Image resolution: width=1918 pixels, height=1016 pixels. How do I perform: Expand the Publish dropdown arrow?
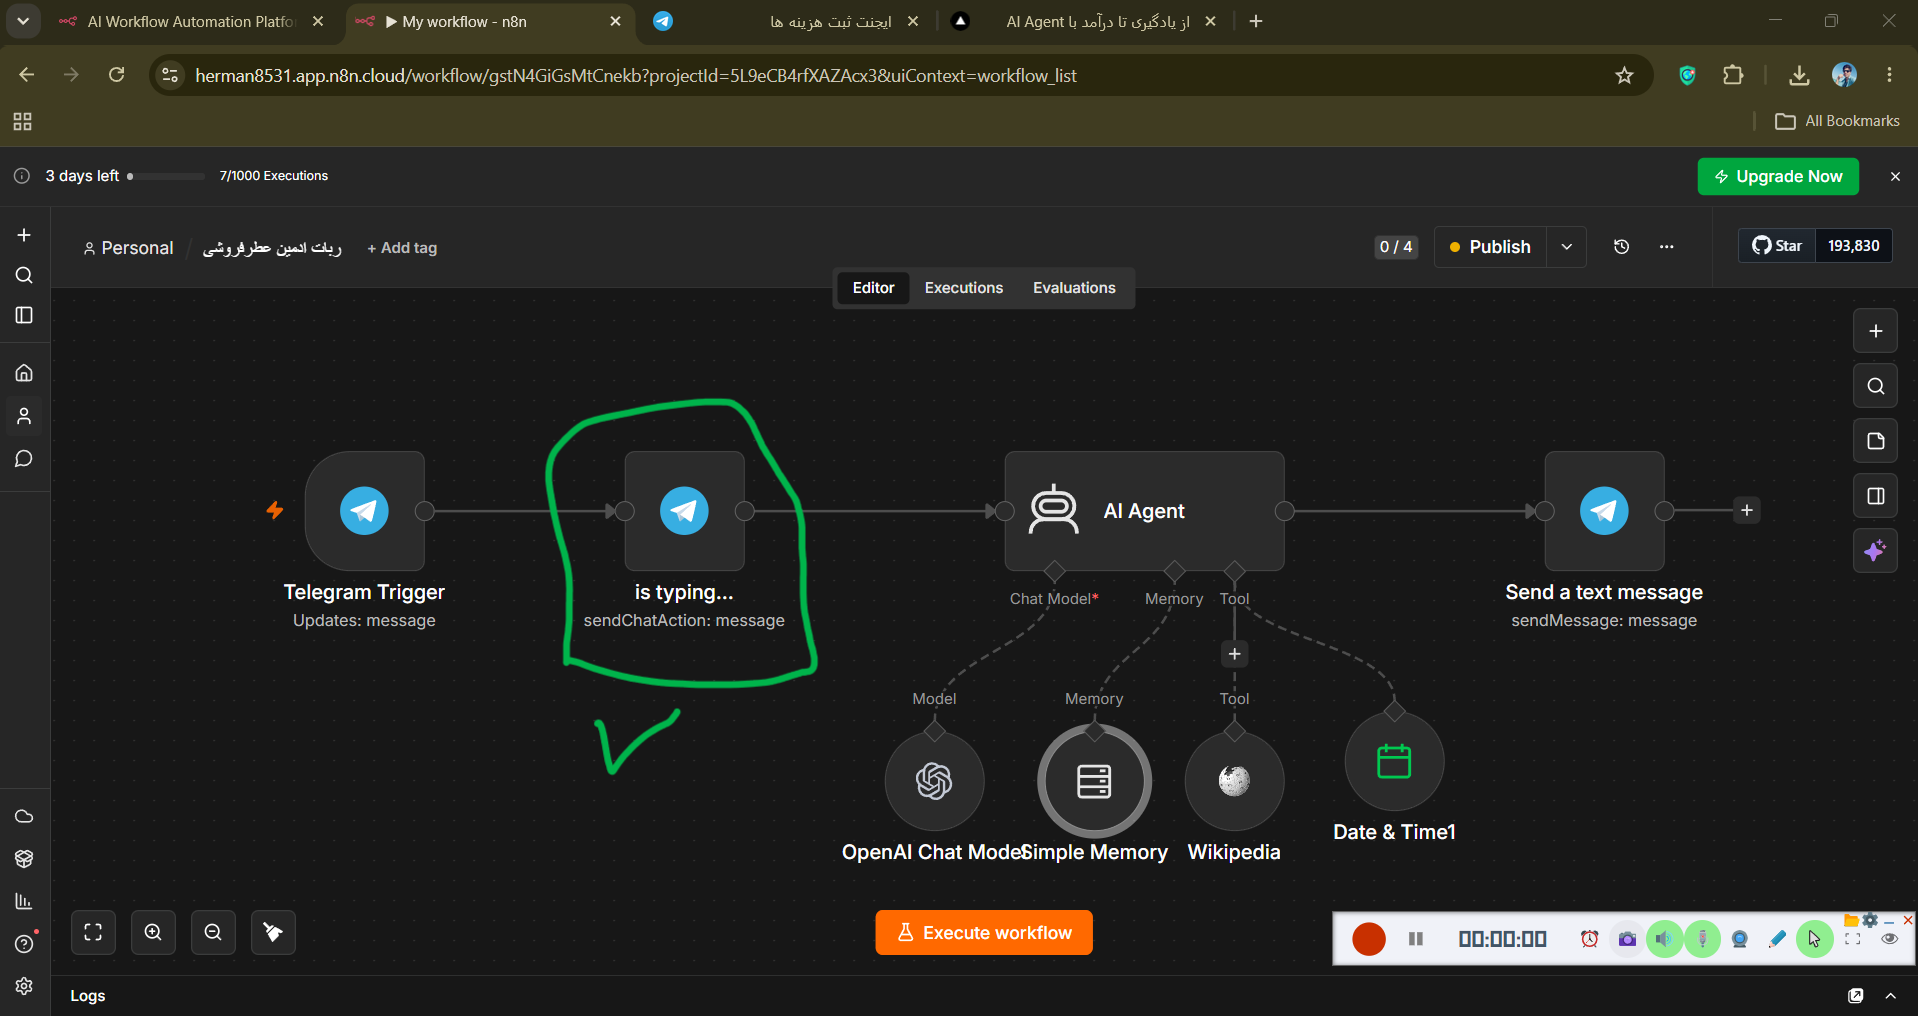(x=1566, y=247)
